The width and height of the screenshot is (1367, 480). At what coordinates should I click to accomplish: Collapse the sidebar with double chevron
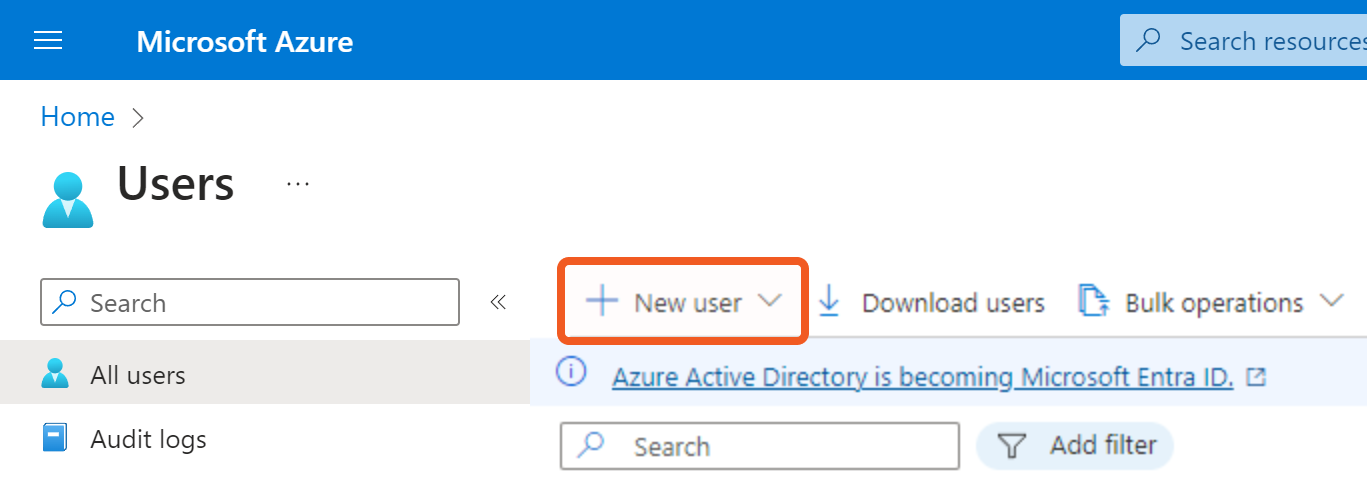(498, 303)
